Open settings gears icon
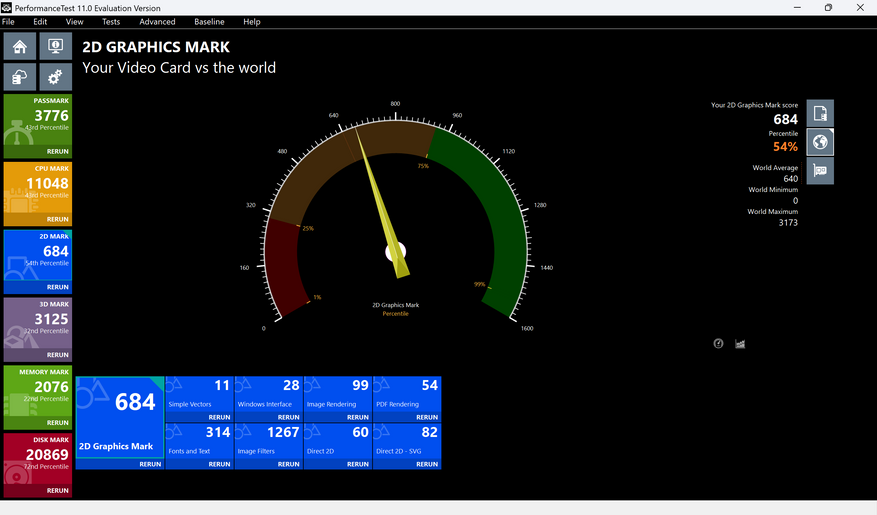Screen dimensions: 877x515 click(x=55, y=77)
